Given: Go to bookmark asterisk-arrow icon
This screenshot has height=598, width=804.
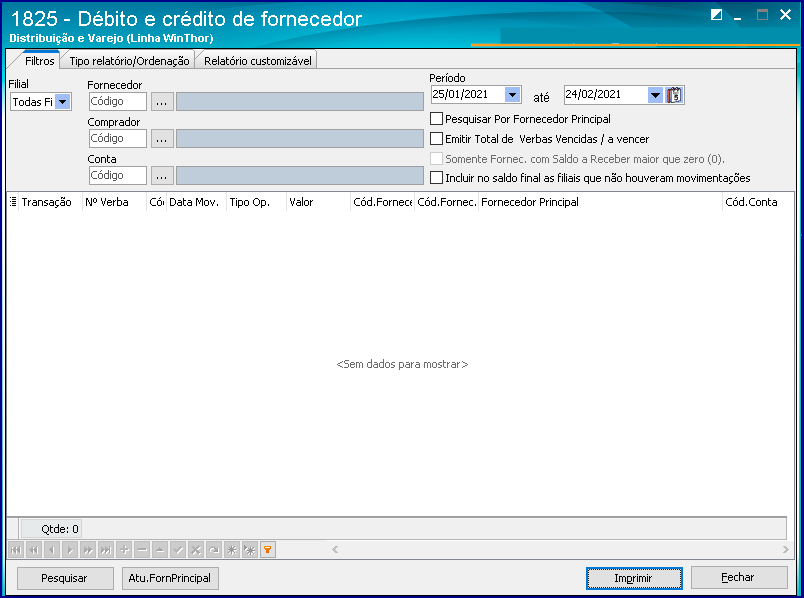Looking at the screenshot, I should (x=250, y=550).
